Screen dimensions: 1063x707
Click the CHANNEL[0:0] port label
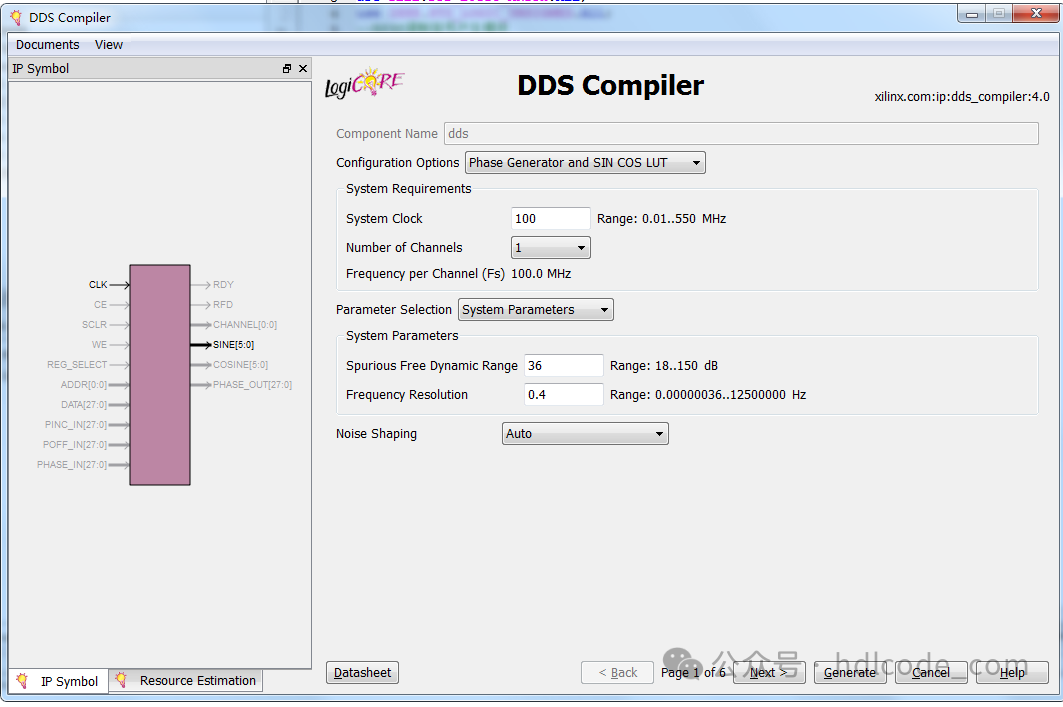(x=245, y=325)
